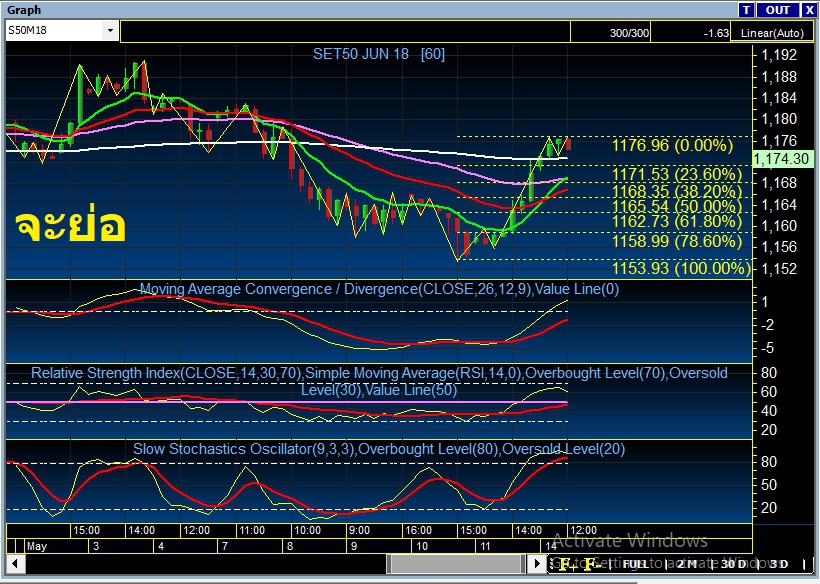This screenshot has width=820, height=584.
Task: Click the OUT button in title bar
Action: (777, 10)
